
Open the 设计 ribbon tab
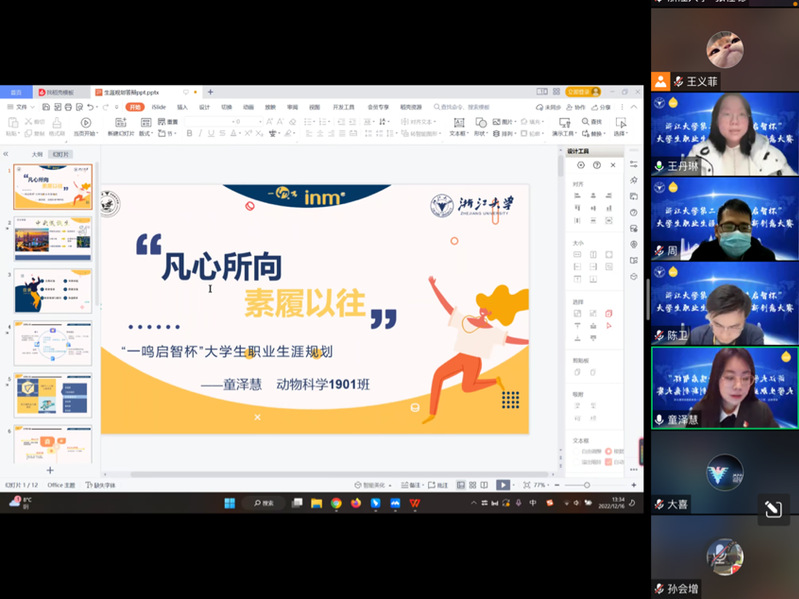(204, 107)
